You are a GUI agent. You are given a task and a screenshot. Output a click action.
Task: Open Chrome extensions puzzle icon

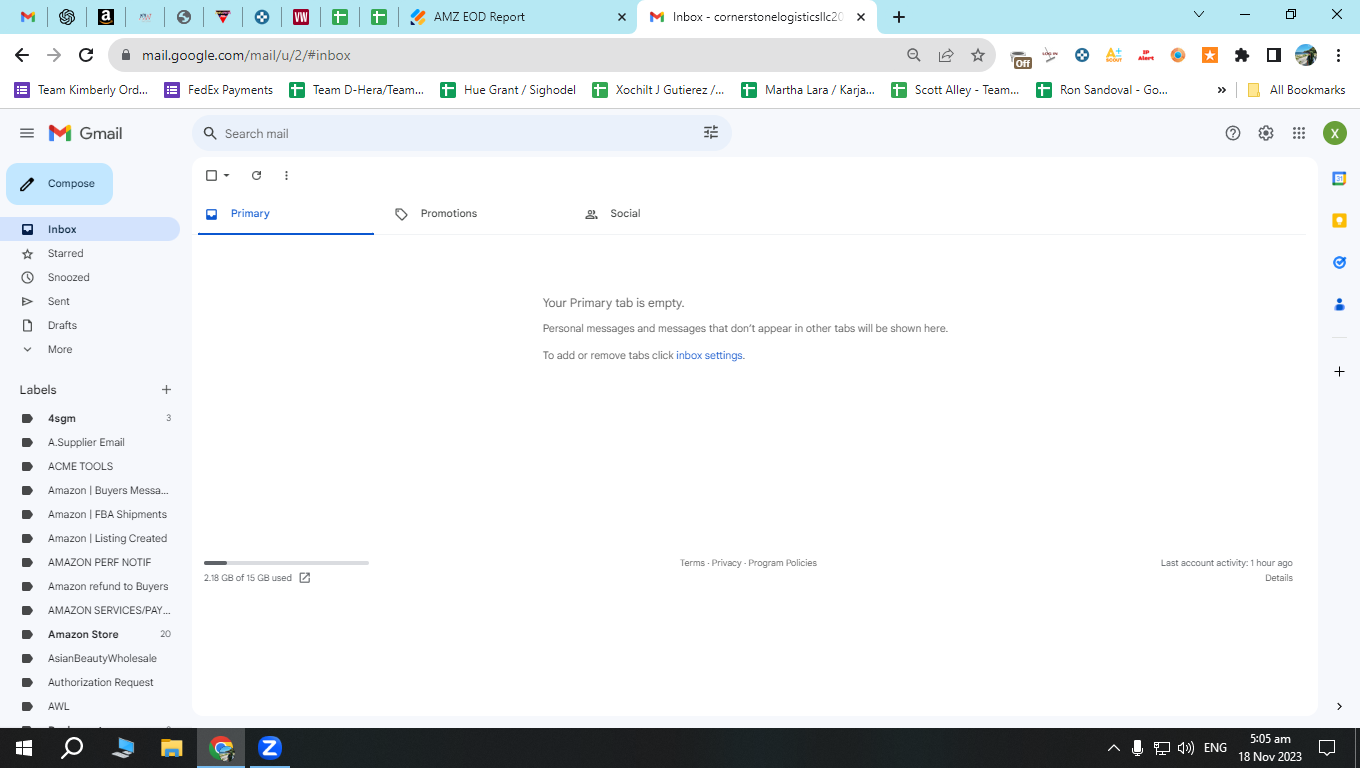1242,55
